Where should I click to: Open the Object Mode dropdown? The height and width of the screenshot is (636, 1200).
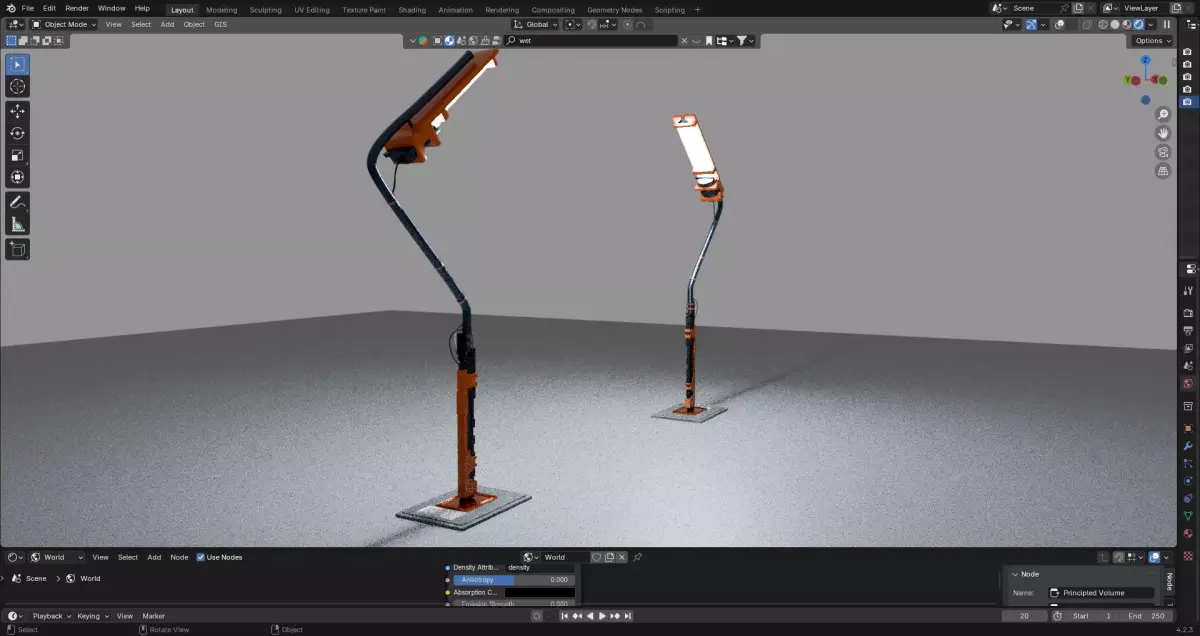click(x=65, y=24)
